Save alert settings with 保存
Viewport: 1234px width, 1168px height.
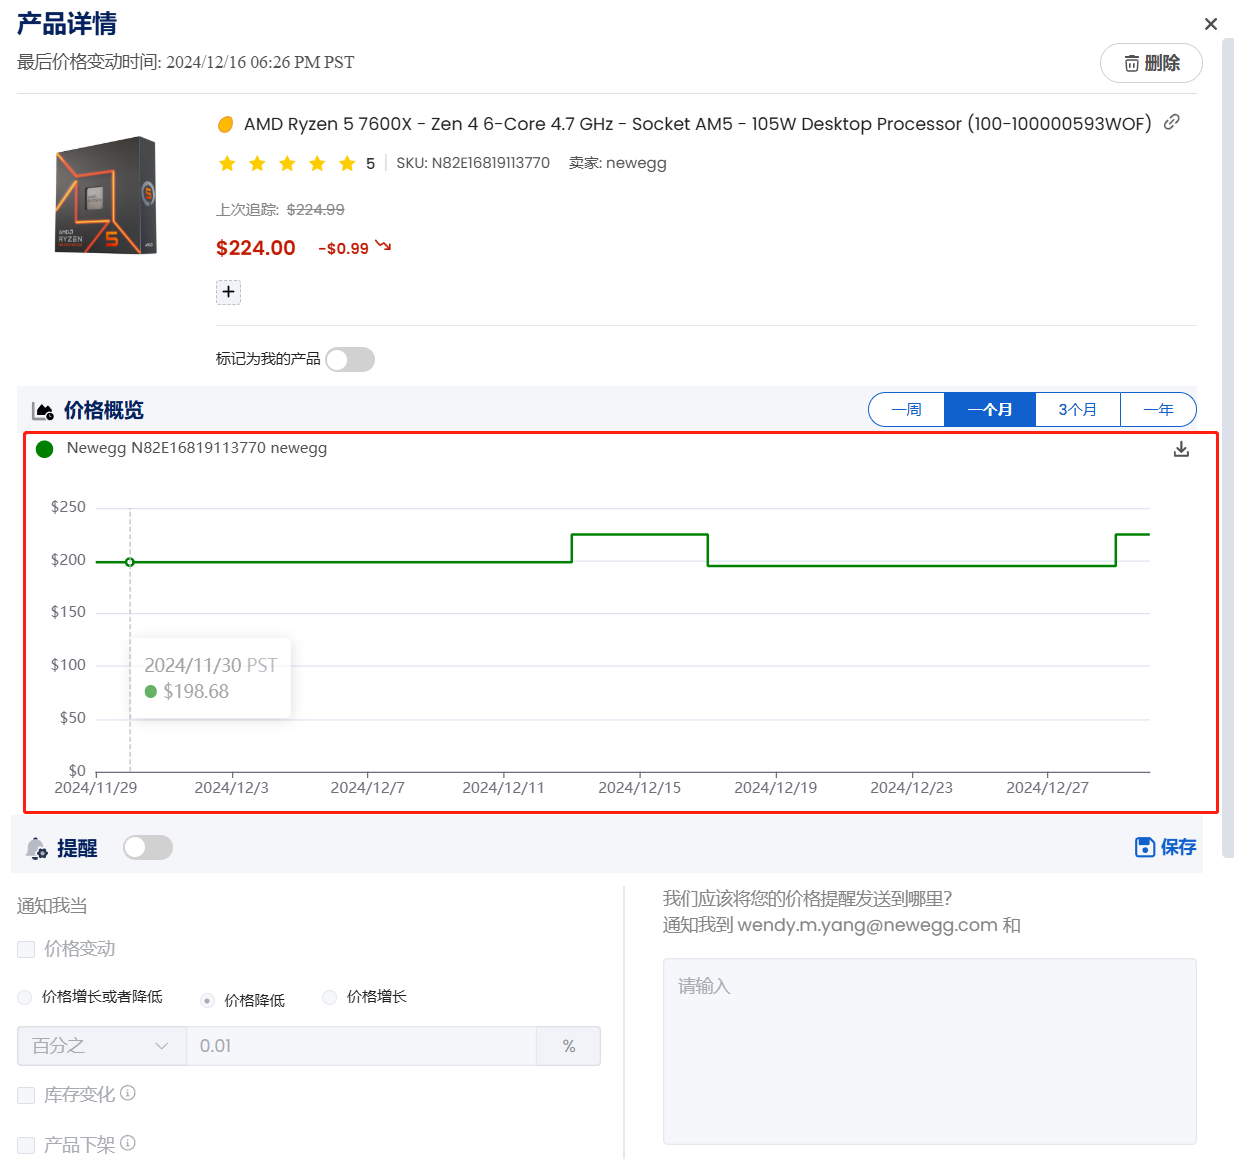coord(1165,847)
